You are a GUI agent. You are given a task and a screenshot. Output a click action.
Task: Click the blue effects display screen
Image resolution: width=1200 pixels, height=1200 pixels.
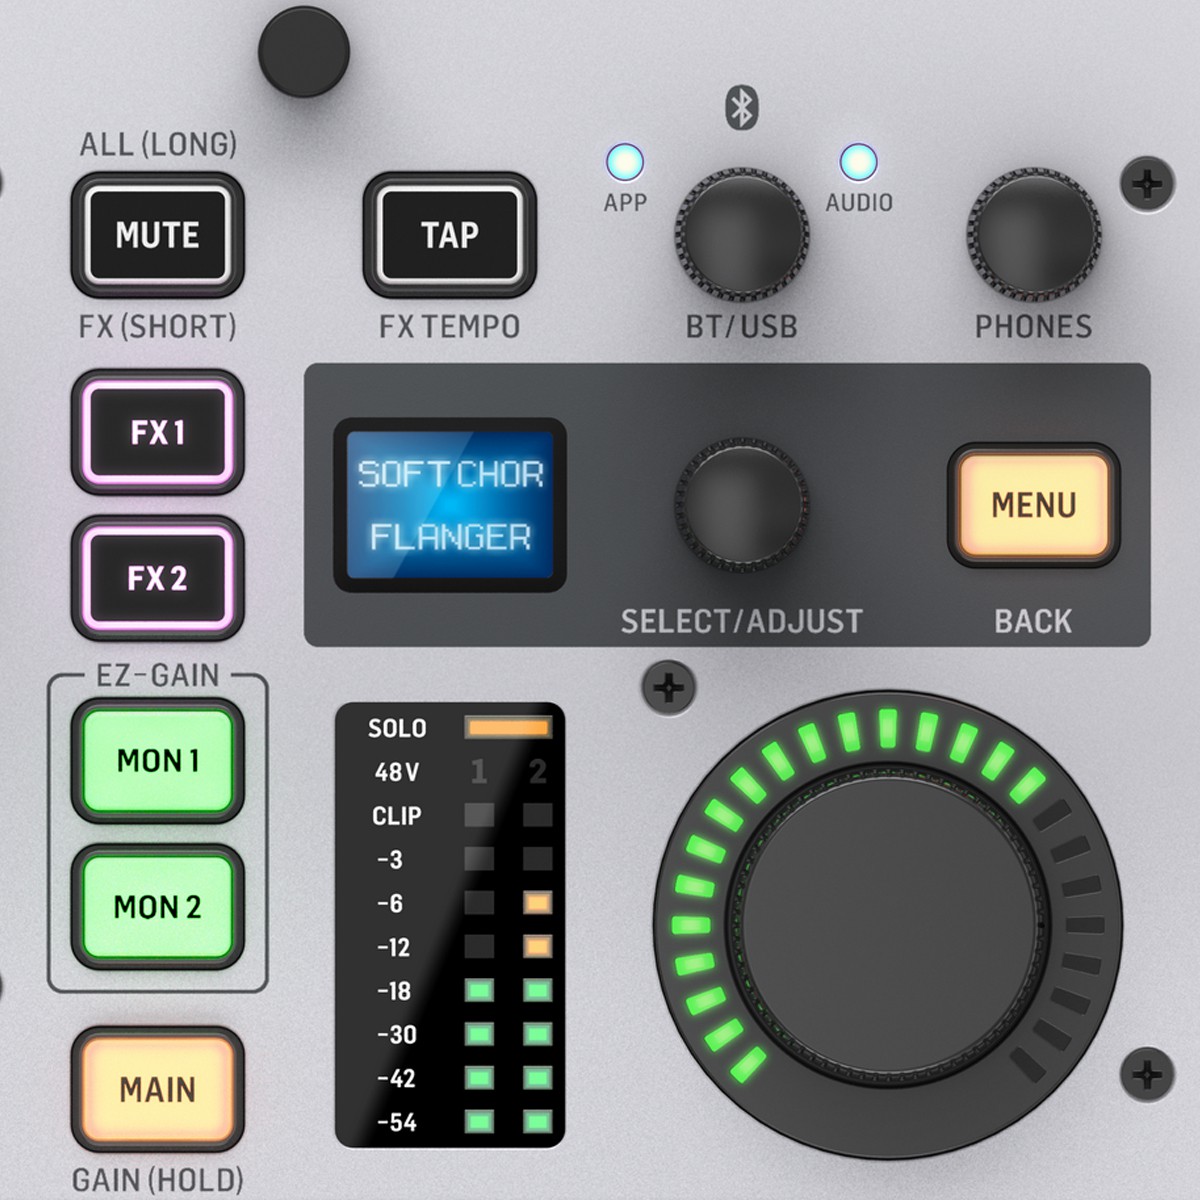pos(450,505)
